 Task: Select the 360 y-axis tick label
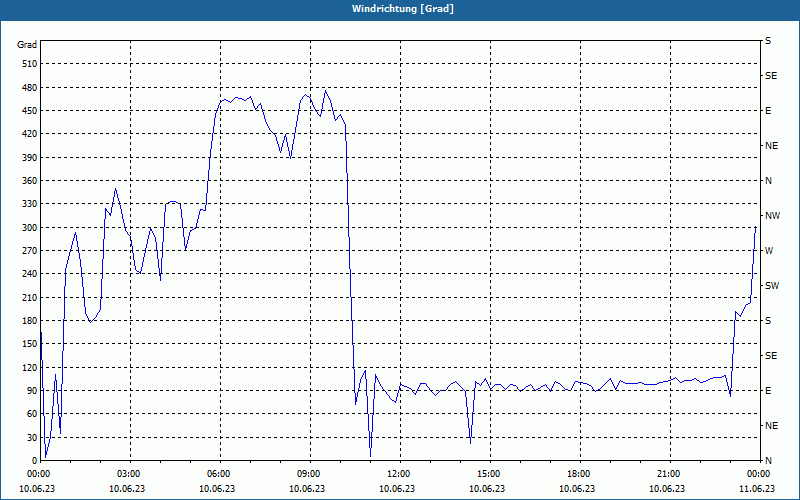30,181
